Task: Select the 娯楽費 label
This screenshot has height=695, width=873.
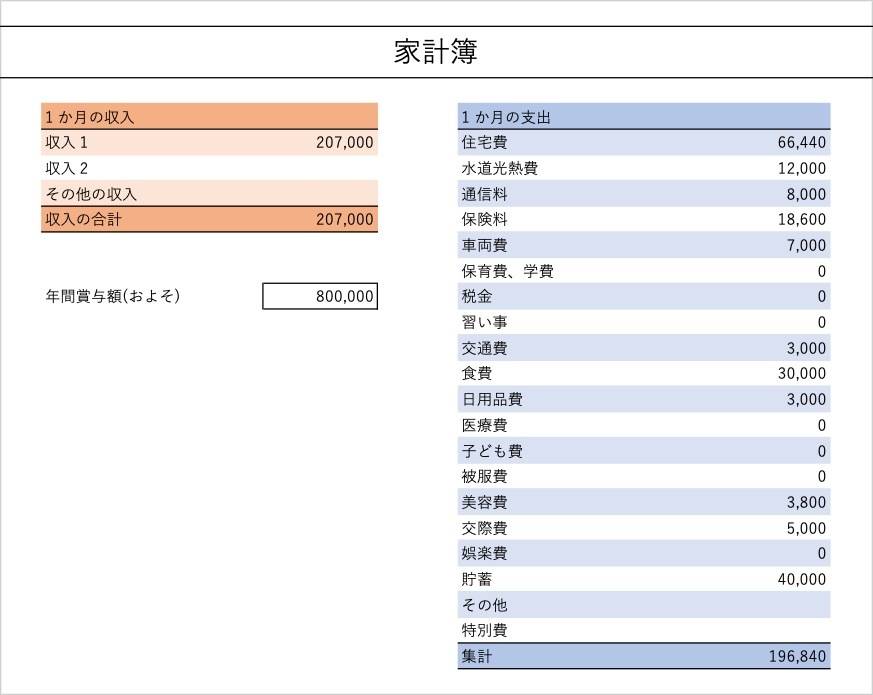Action: (484, 553)
